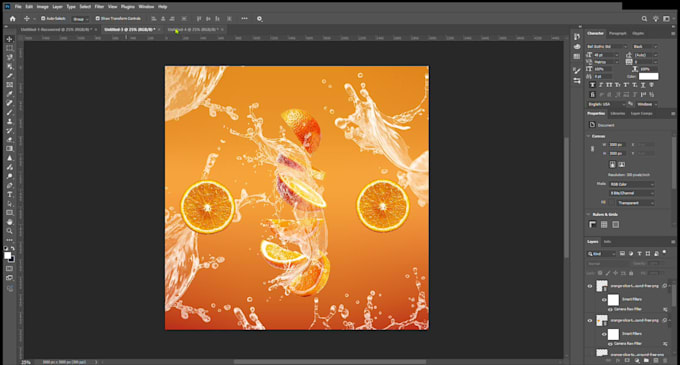
Task: Turn layer filtering on or off
Action: pos(664,253)
